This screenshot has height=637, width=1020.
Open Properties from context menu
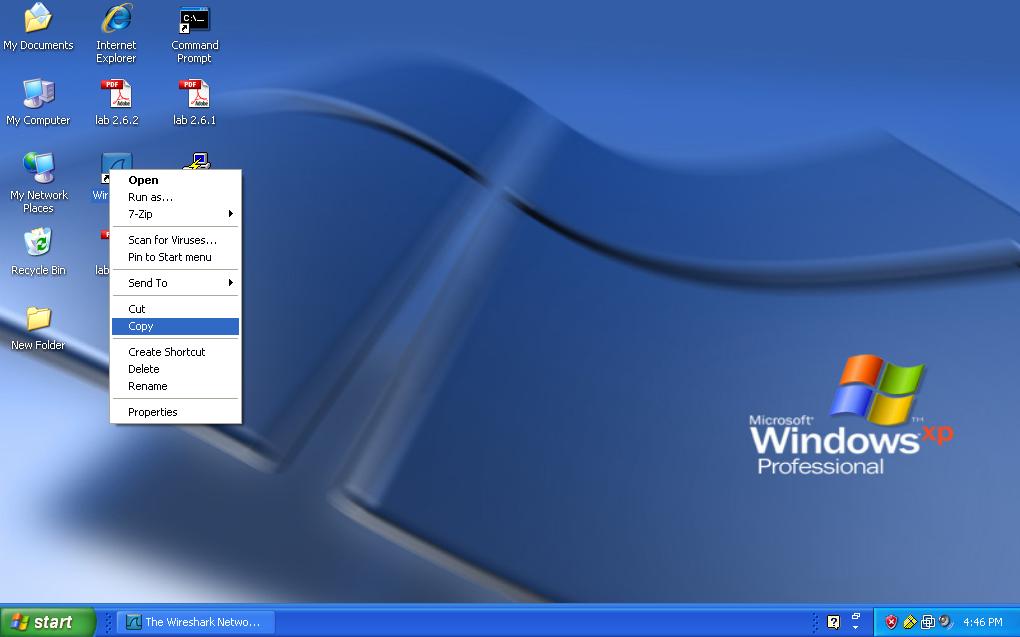point(175,412)
